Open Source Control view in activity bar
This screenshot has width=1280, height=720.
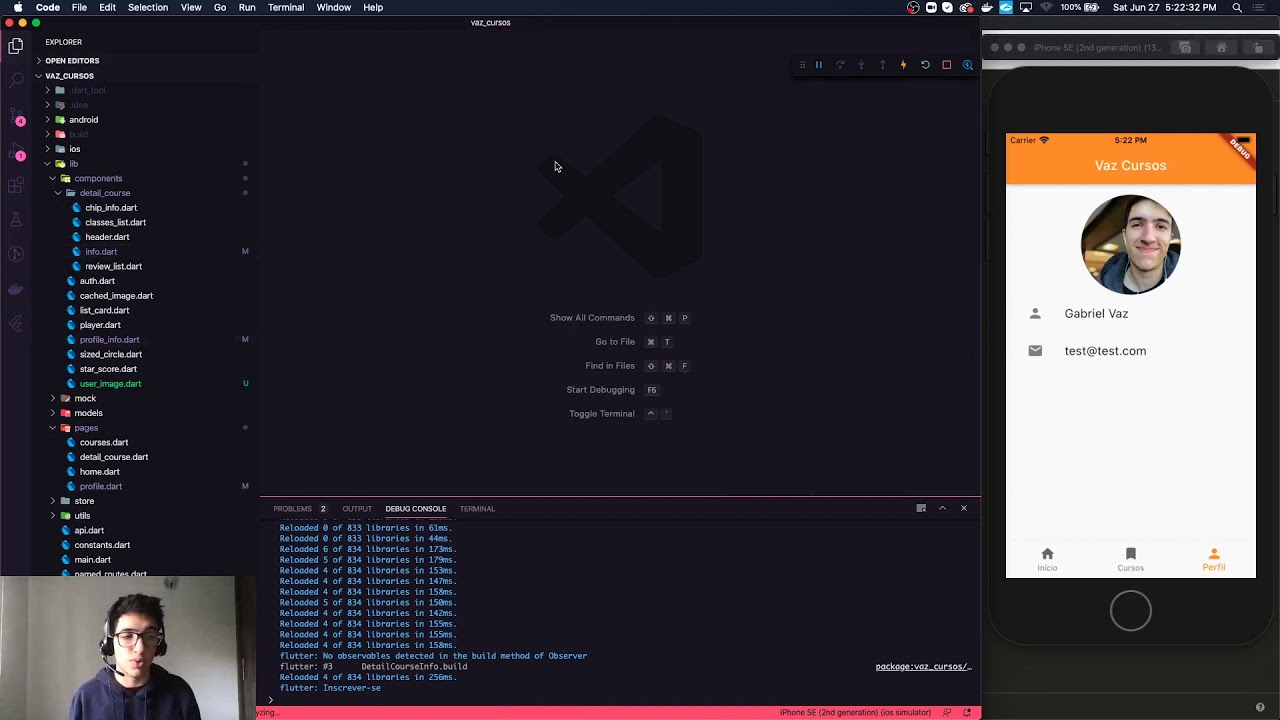coord(16,116)
